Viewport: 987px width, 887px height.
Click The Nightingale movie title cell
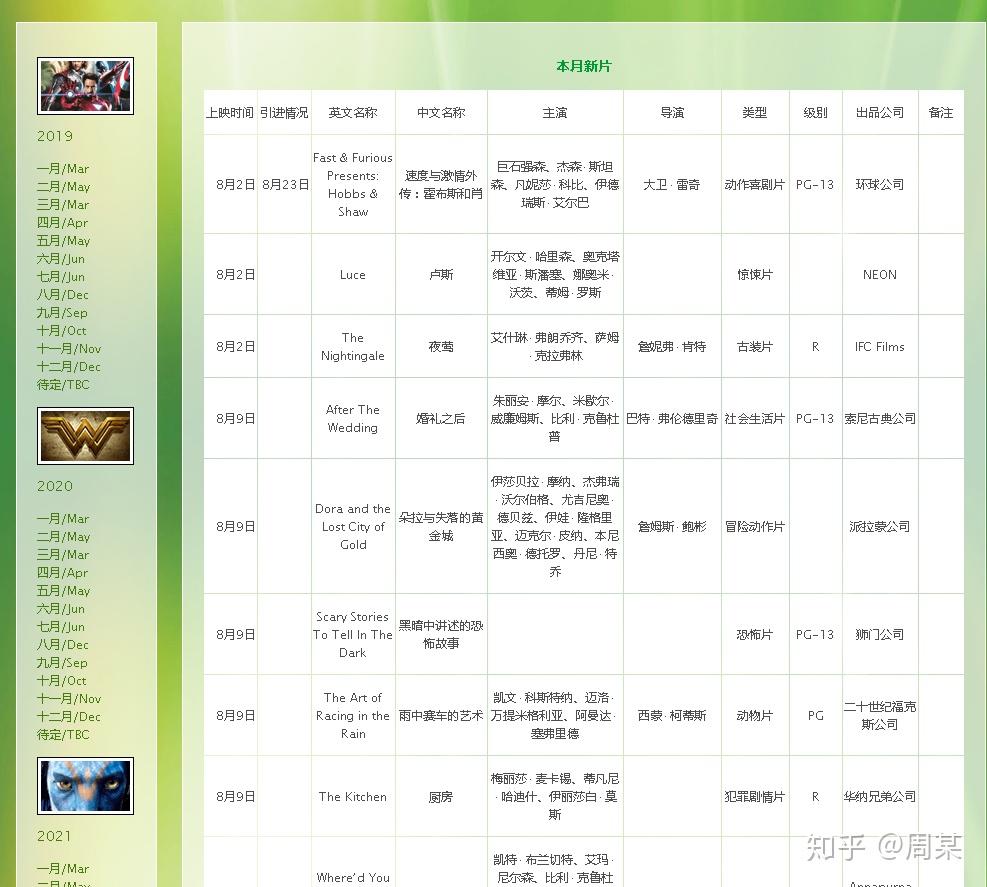tap(353, 347)
